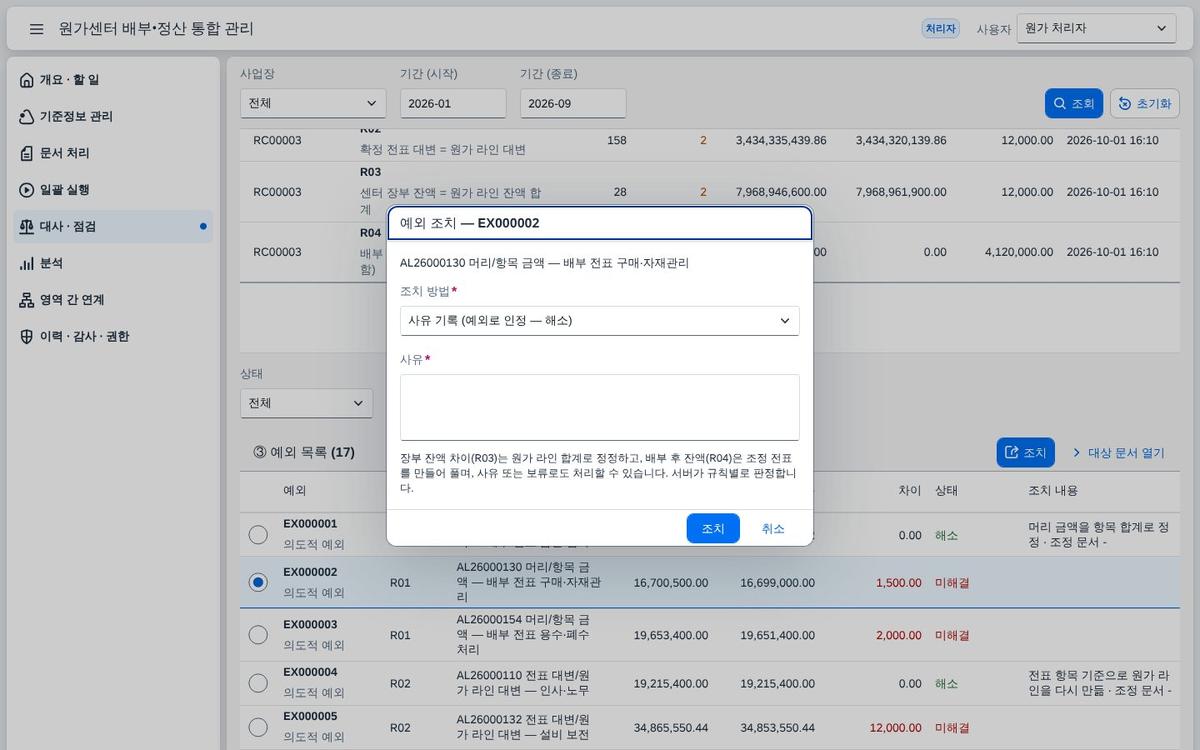
Task: Select the EX000003 exception radio button
Action: click(258, 634)
